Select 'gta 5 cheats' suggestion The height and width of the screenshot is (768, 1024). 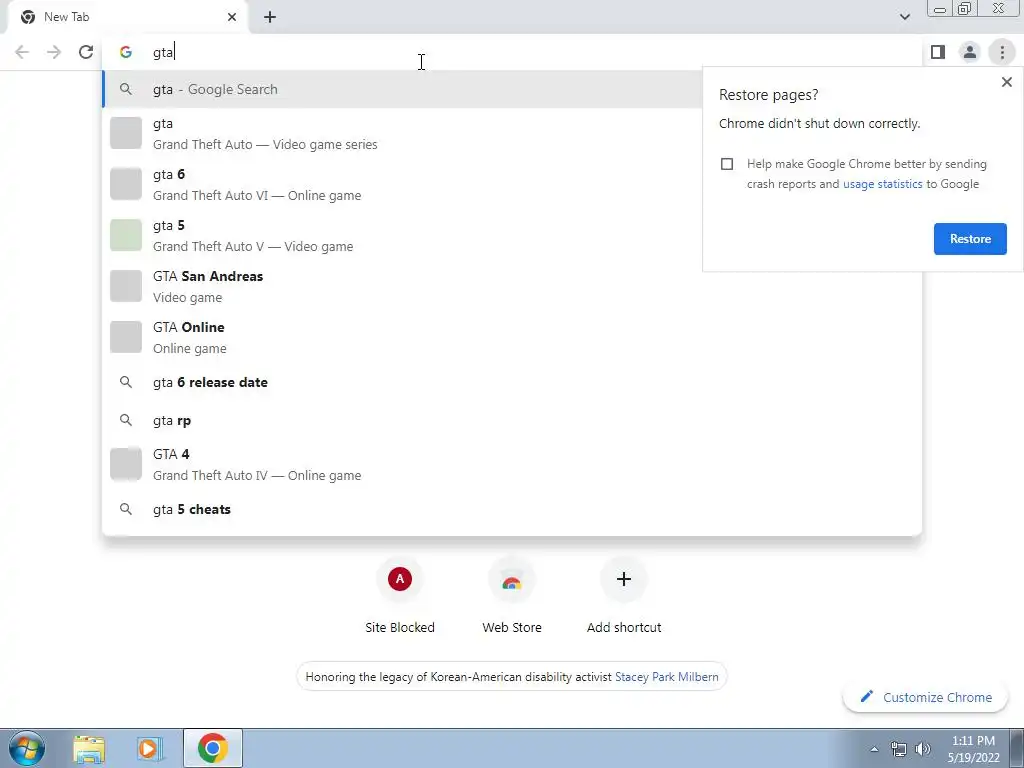[x=512, y=509]
